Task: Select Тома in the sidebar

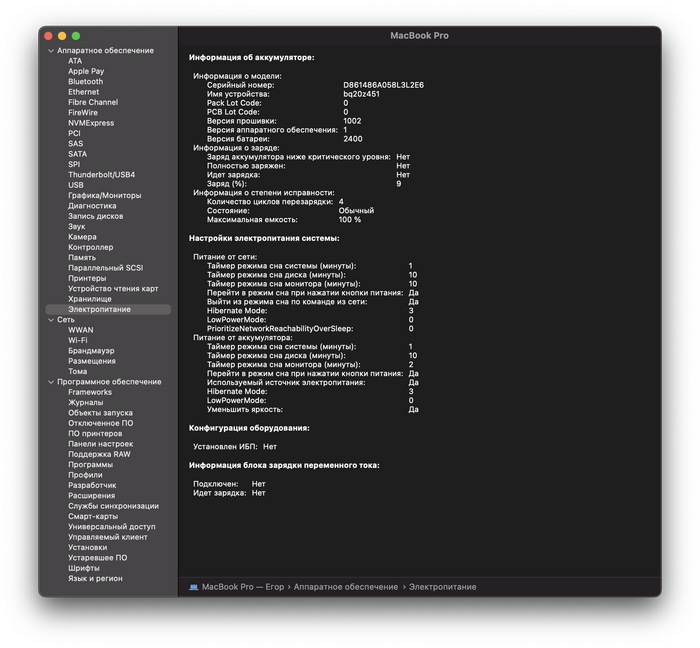Action: tap(77, 371)
